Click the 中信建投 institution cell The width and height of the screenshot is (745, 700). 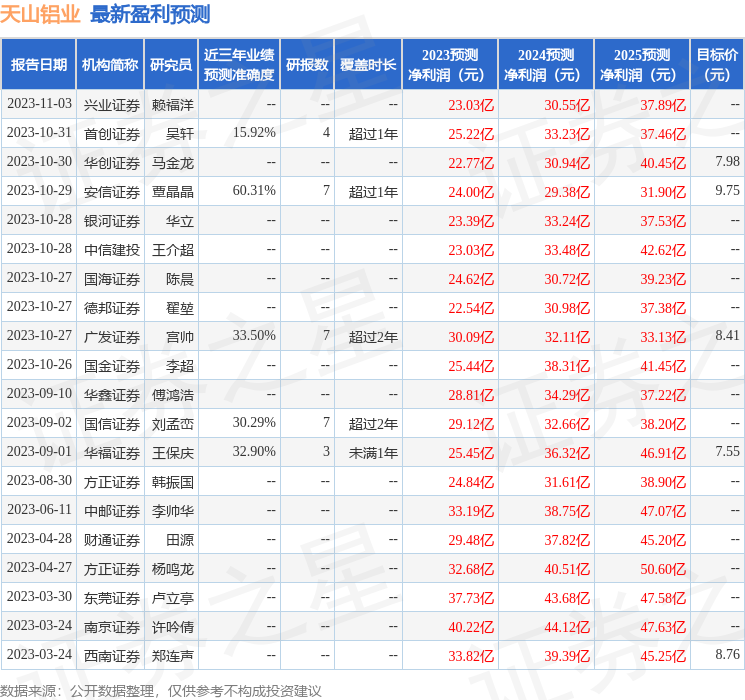click(112, 250)
